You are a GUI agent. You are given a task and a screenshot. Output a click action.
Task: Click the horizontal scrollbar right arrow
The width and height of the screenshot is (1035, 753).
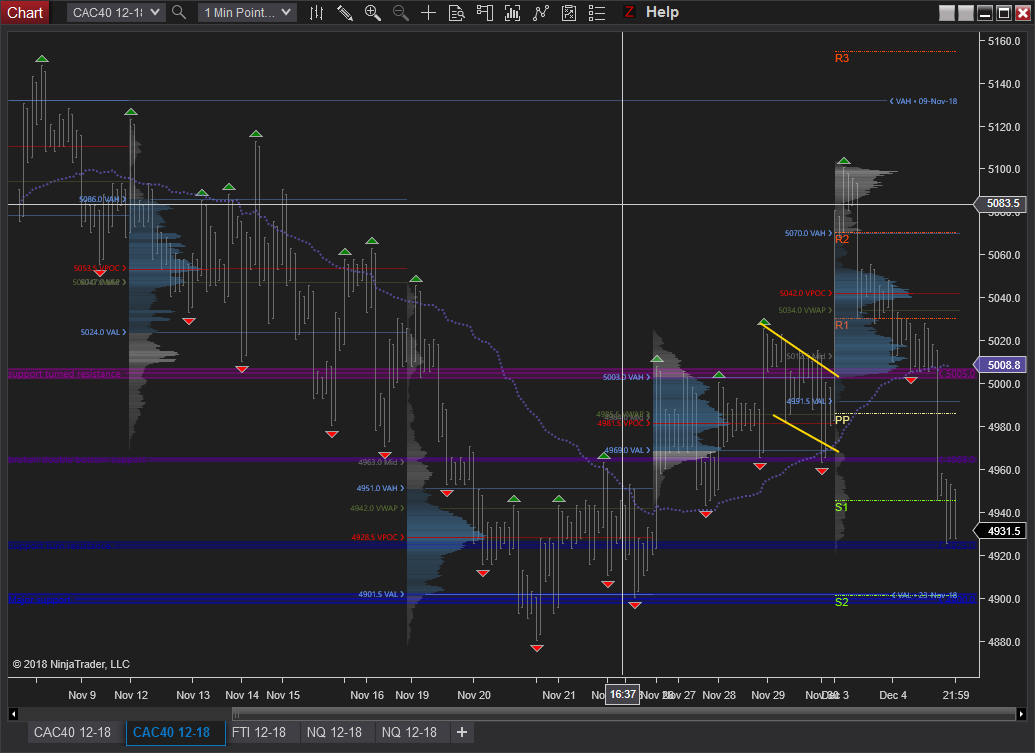click(1021, 714)
